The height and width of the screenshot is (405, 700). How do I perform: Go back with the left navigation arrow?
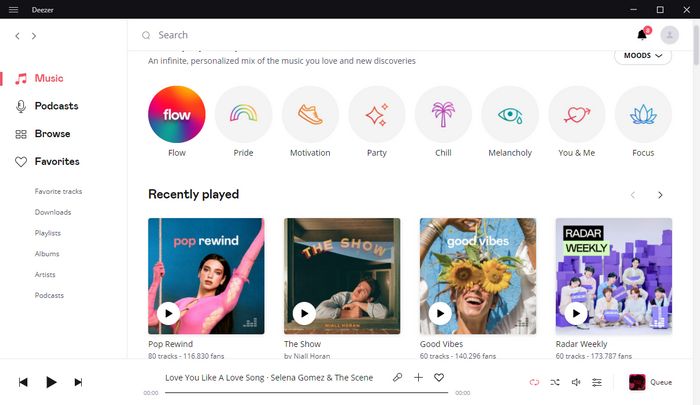17,36
